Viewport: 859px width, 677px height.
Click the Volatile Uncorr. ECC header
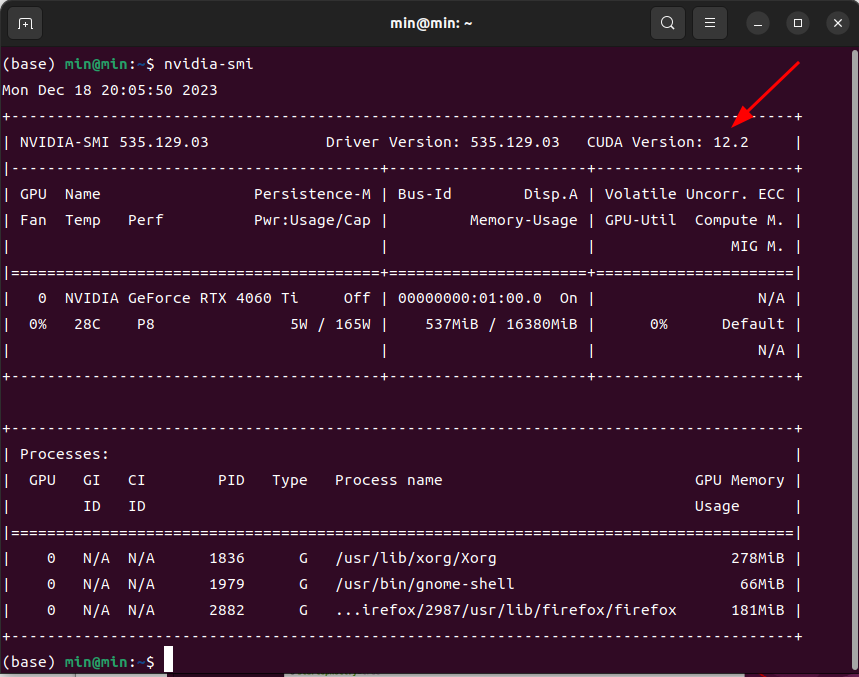(695, 194)
